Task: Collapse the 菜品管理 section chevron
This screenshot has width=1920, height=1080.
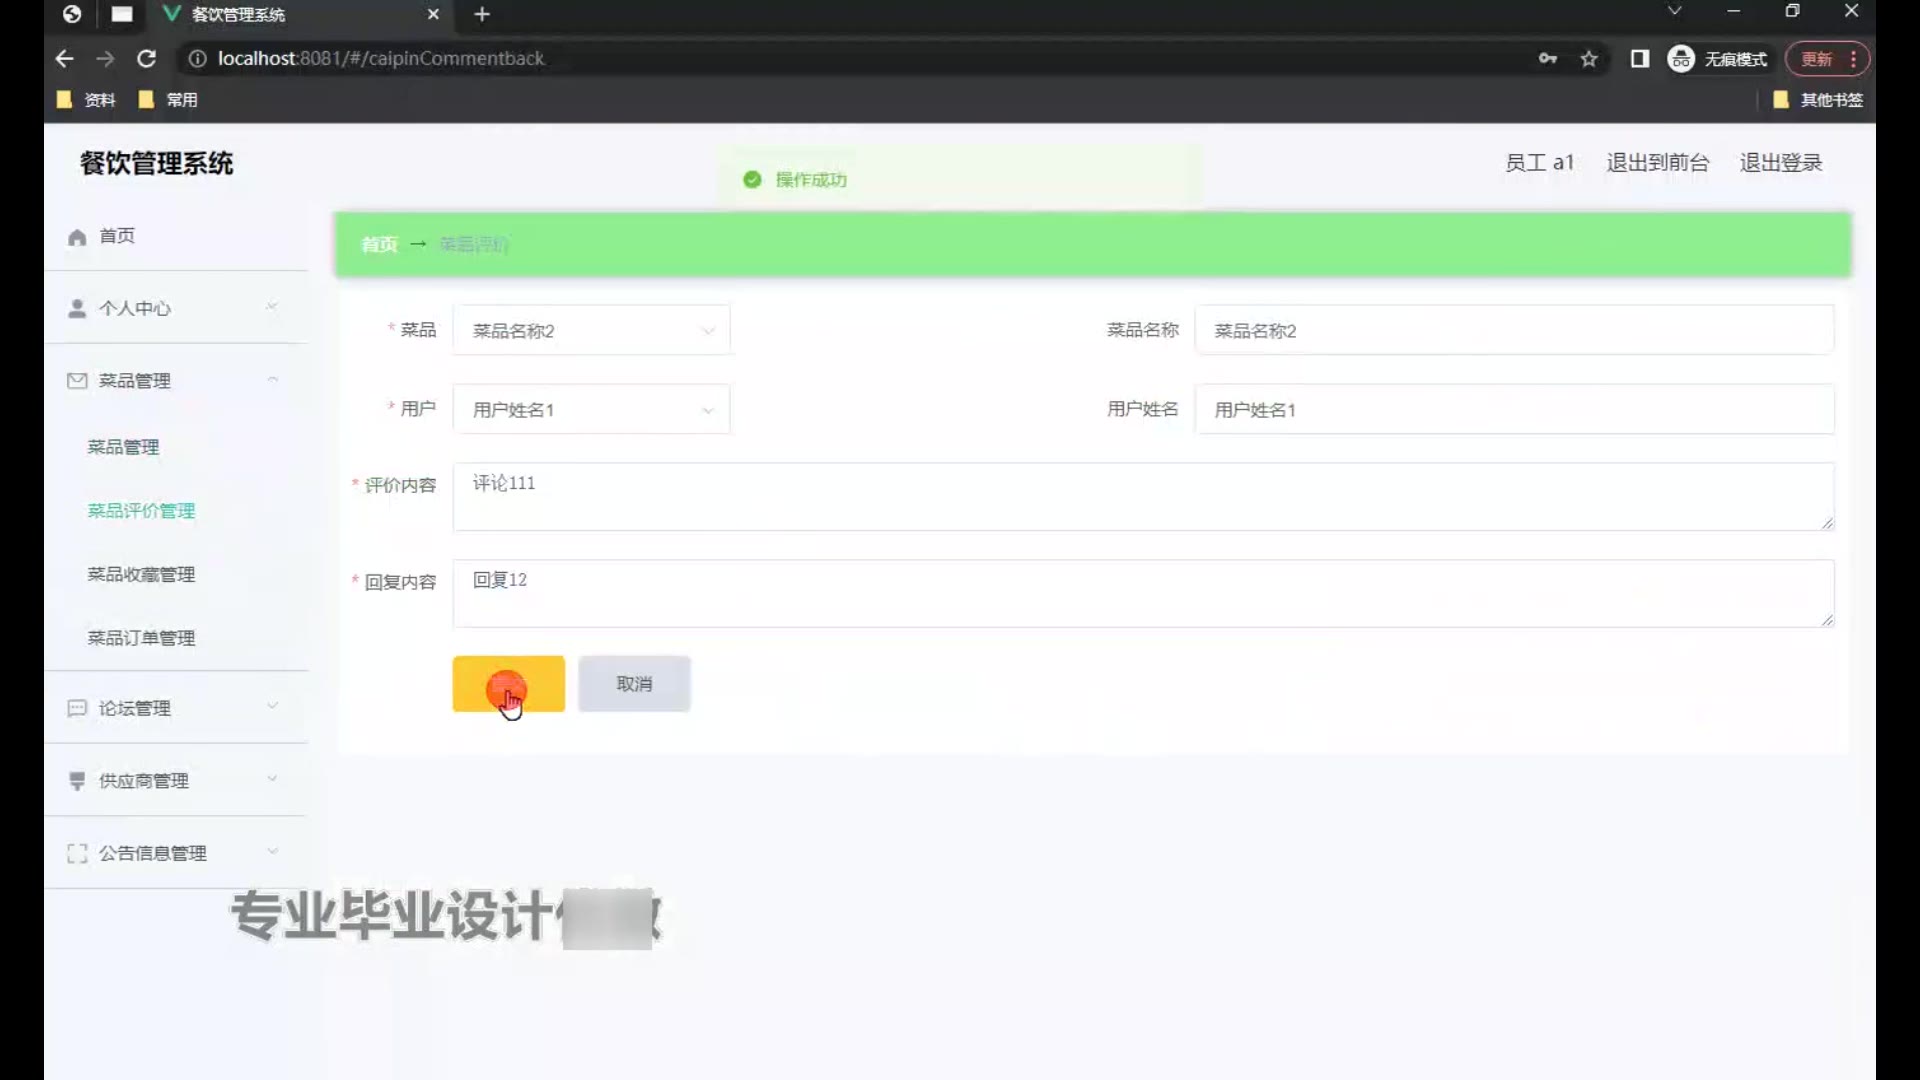Action: (272, 380)
